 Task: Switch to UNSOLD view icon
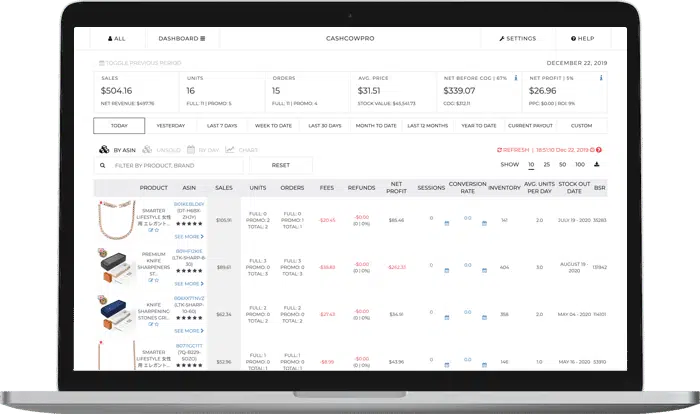coord(147,149)
